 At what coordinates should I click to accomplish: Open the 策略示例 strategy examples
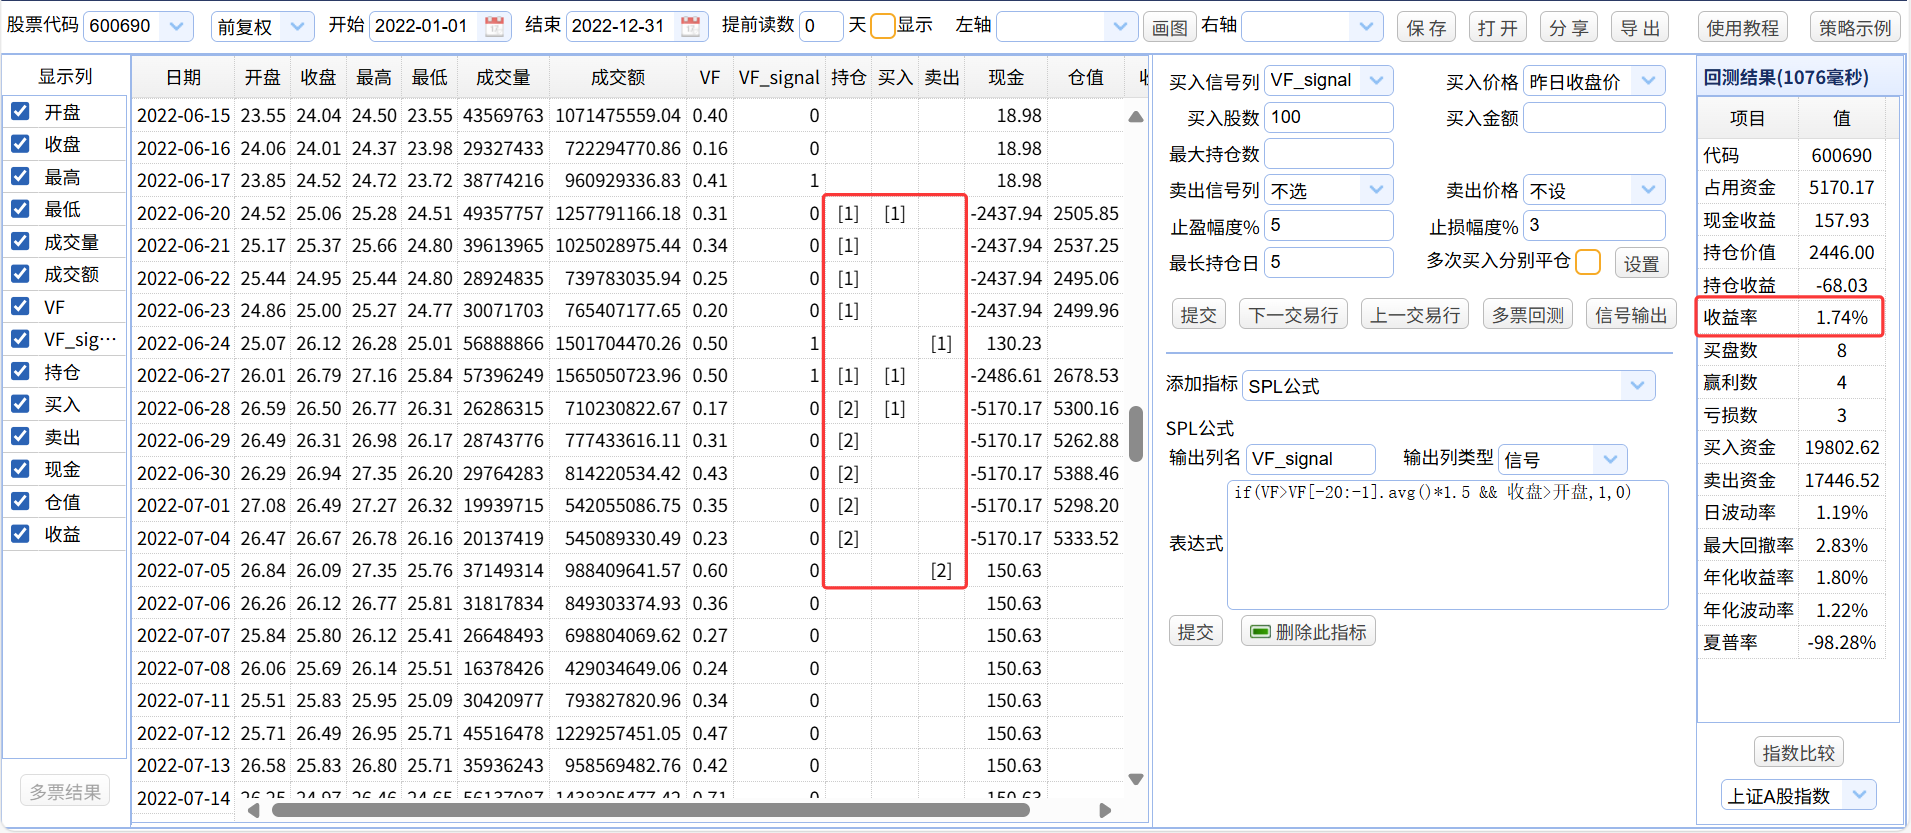(x=1854, y=28)
